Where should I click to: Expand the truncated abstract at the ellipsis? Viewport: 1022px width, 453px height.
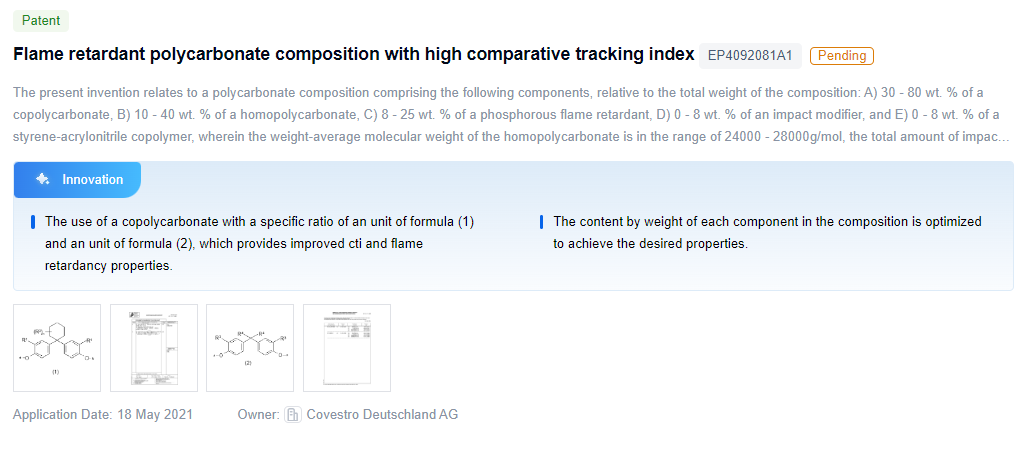pyautogui.click(x=1003, y=137)
